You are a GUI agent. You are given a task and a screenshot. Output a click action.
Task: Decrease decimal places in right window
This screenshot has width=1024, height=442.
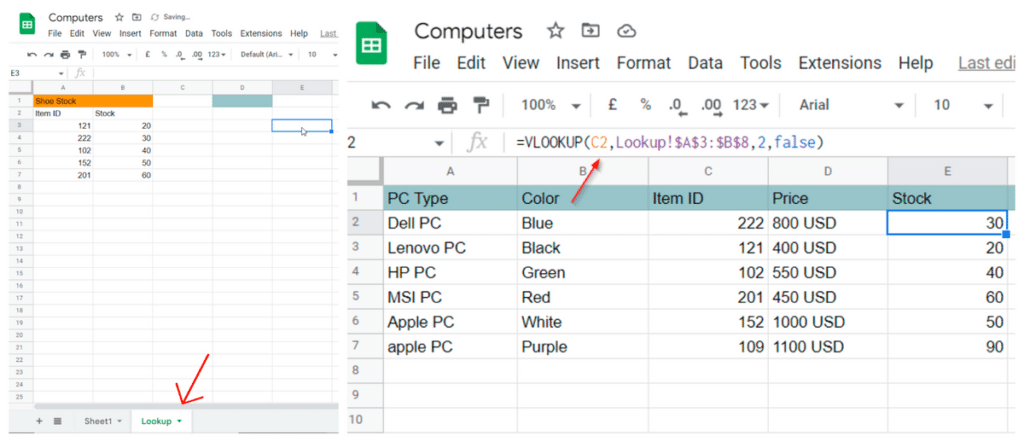[677, 106]
